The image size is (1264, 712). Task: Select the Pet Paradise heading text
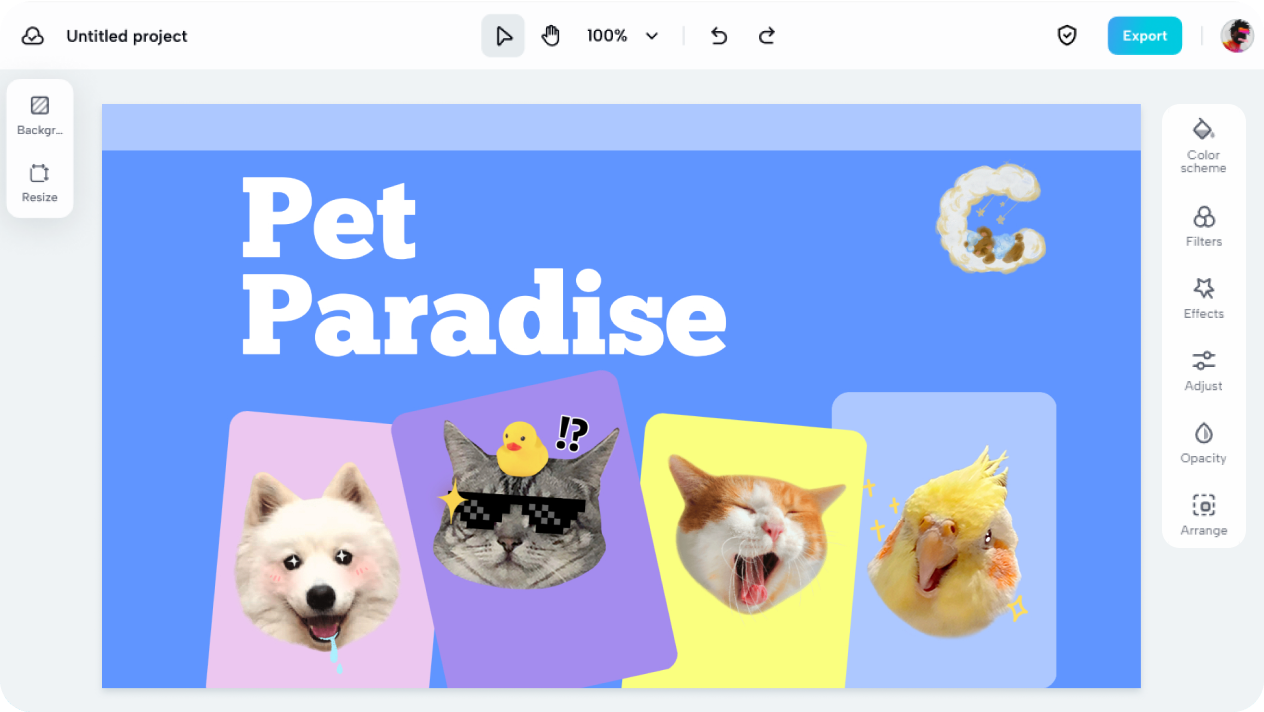(x=483, y=266)
